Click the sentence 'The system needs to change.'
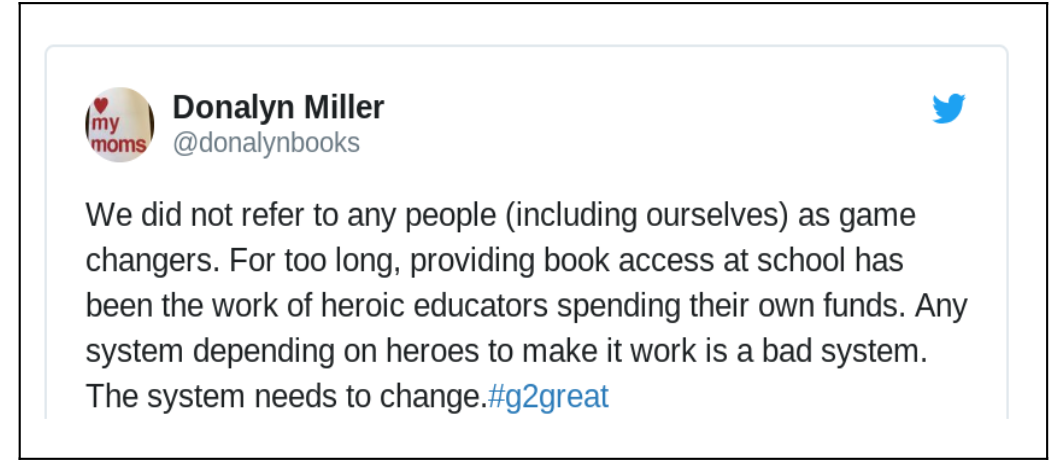1058x466 pixels. [286, 397]
